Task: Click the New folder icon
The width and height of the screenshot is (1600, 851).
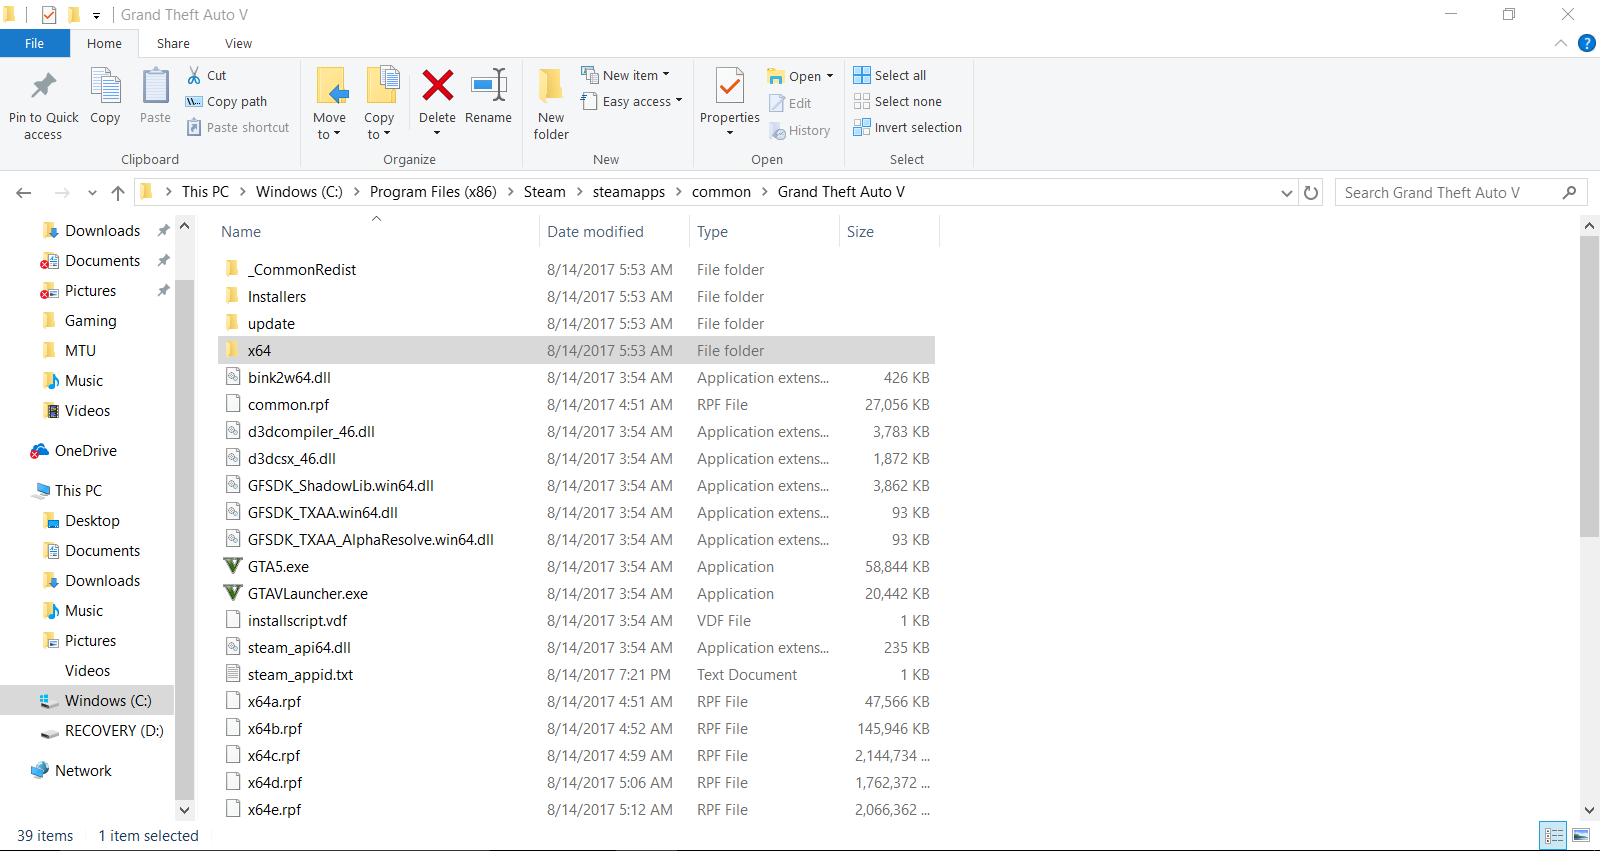Action: (x=551, y=86)
